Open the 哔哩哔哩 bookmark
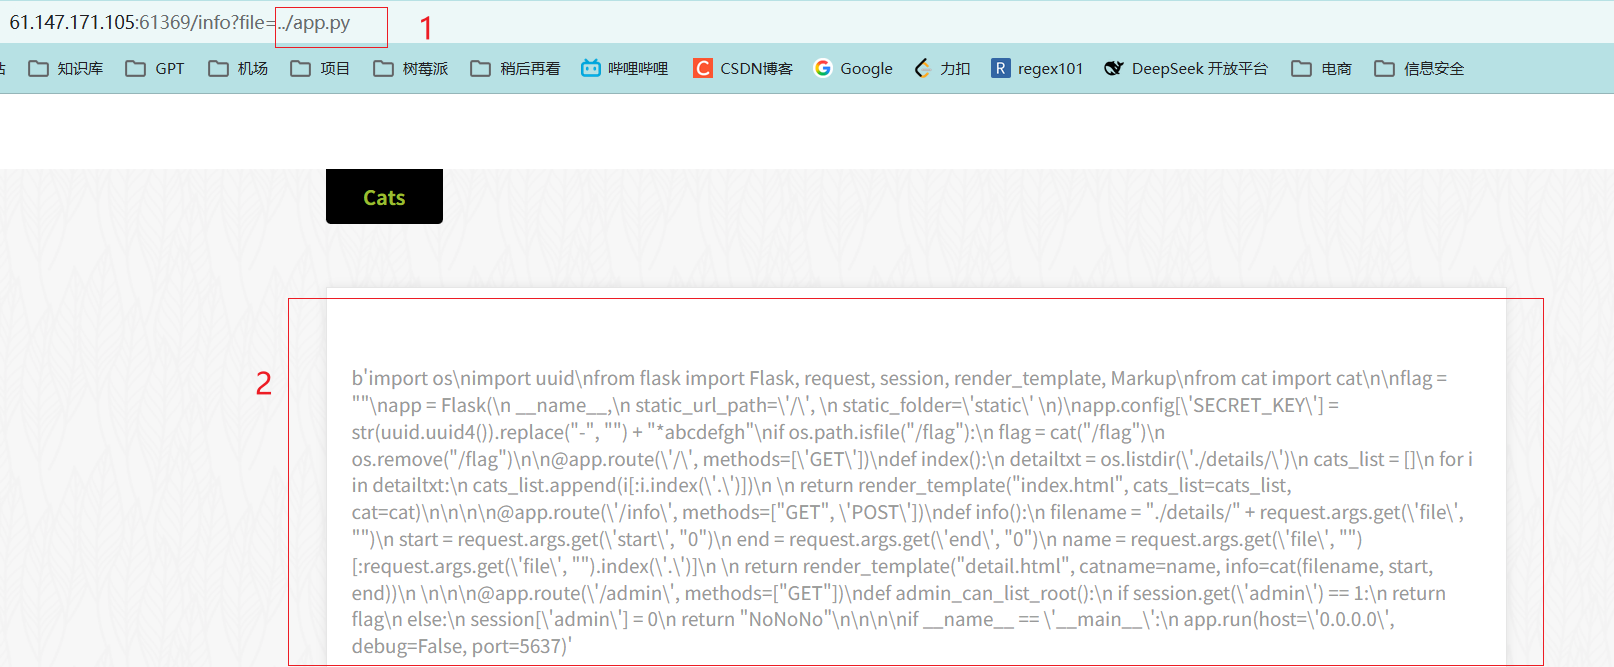The height and width of the screenshot is (667, 1614). 625,68
